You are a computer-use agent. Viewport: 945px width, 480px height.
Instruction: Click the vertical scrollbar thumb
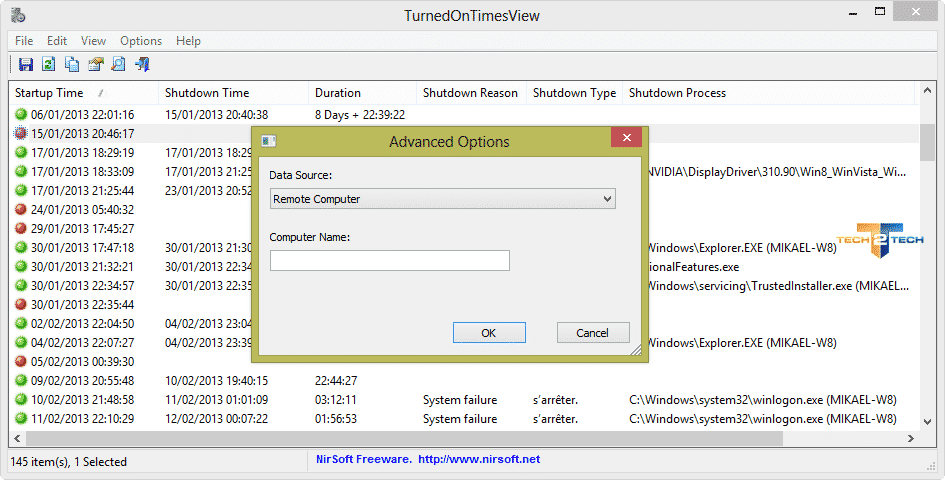[x=928, y=142]
